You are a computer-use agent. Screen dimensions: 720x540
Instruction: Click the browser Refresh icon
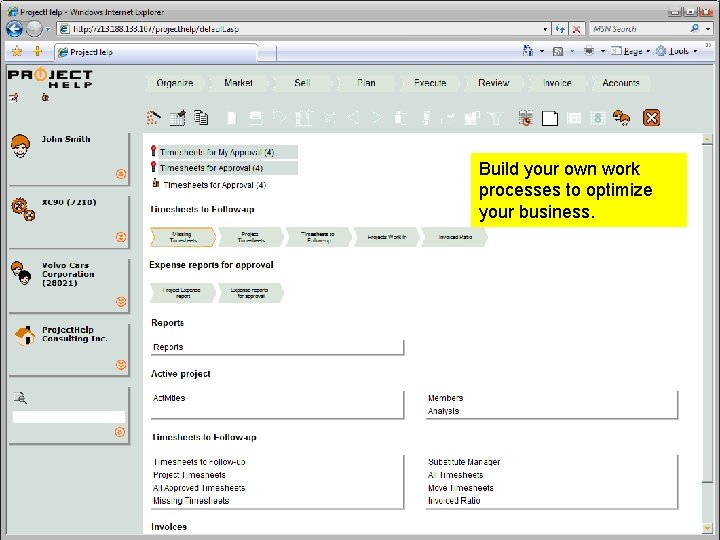[x=560, y=29]
